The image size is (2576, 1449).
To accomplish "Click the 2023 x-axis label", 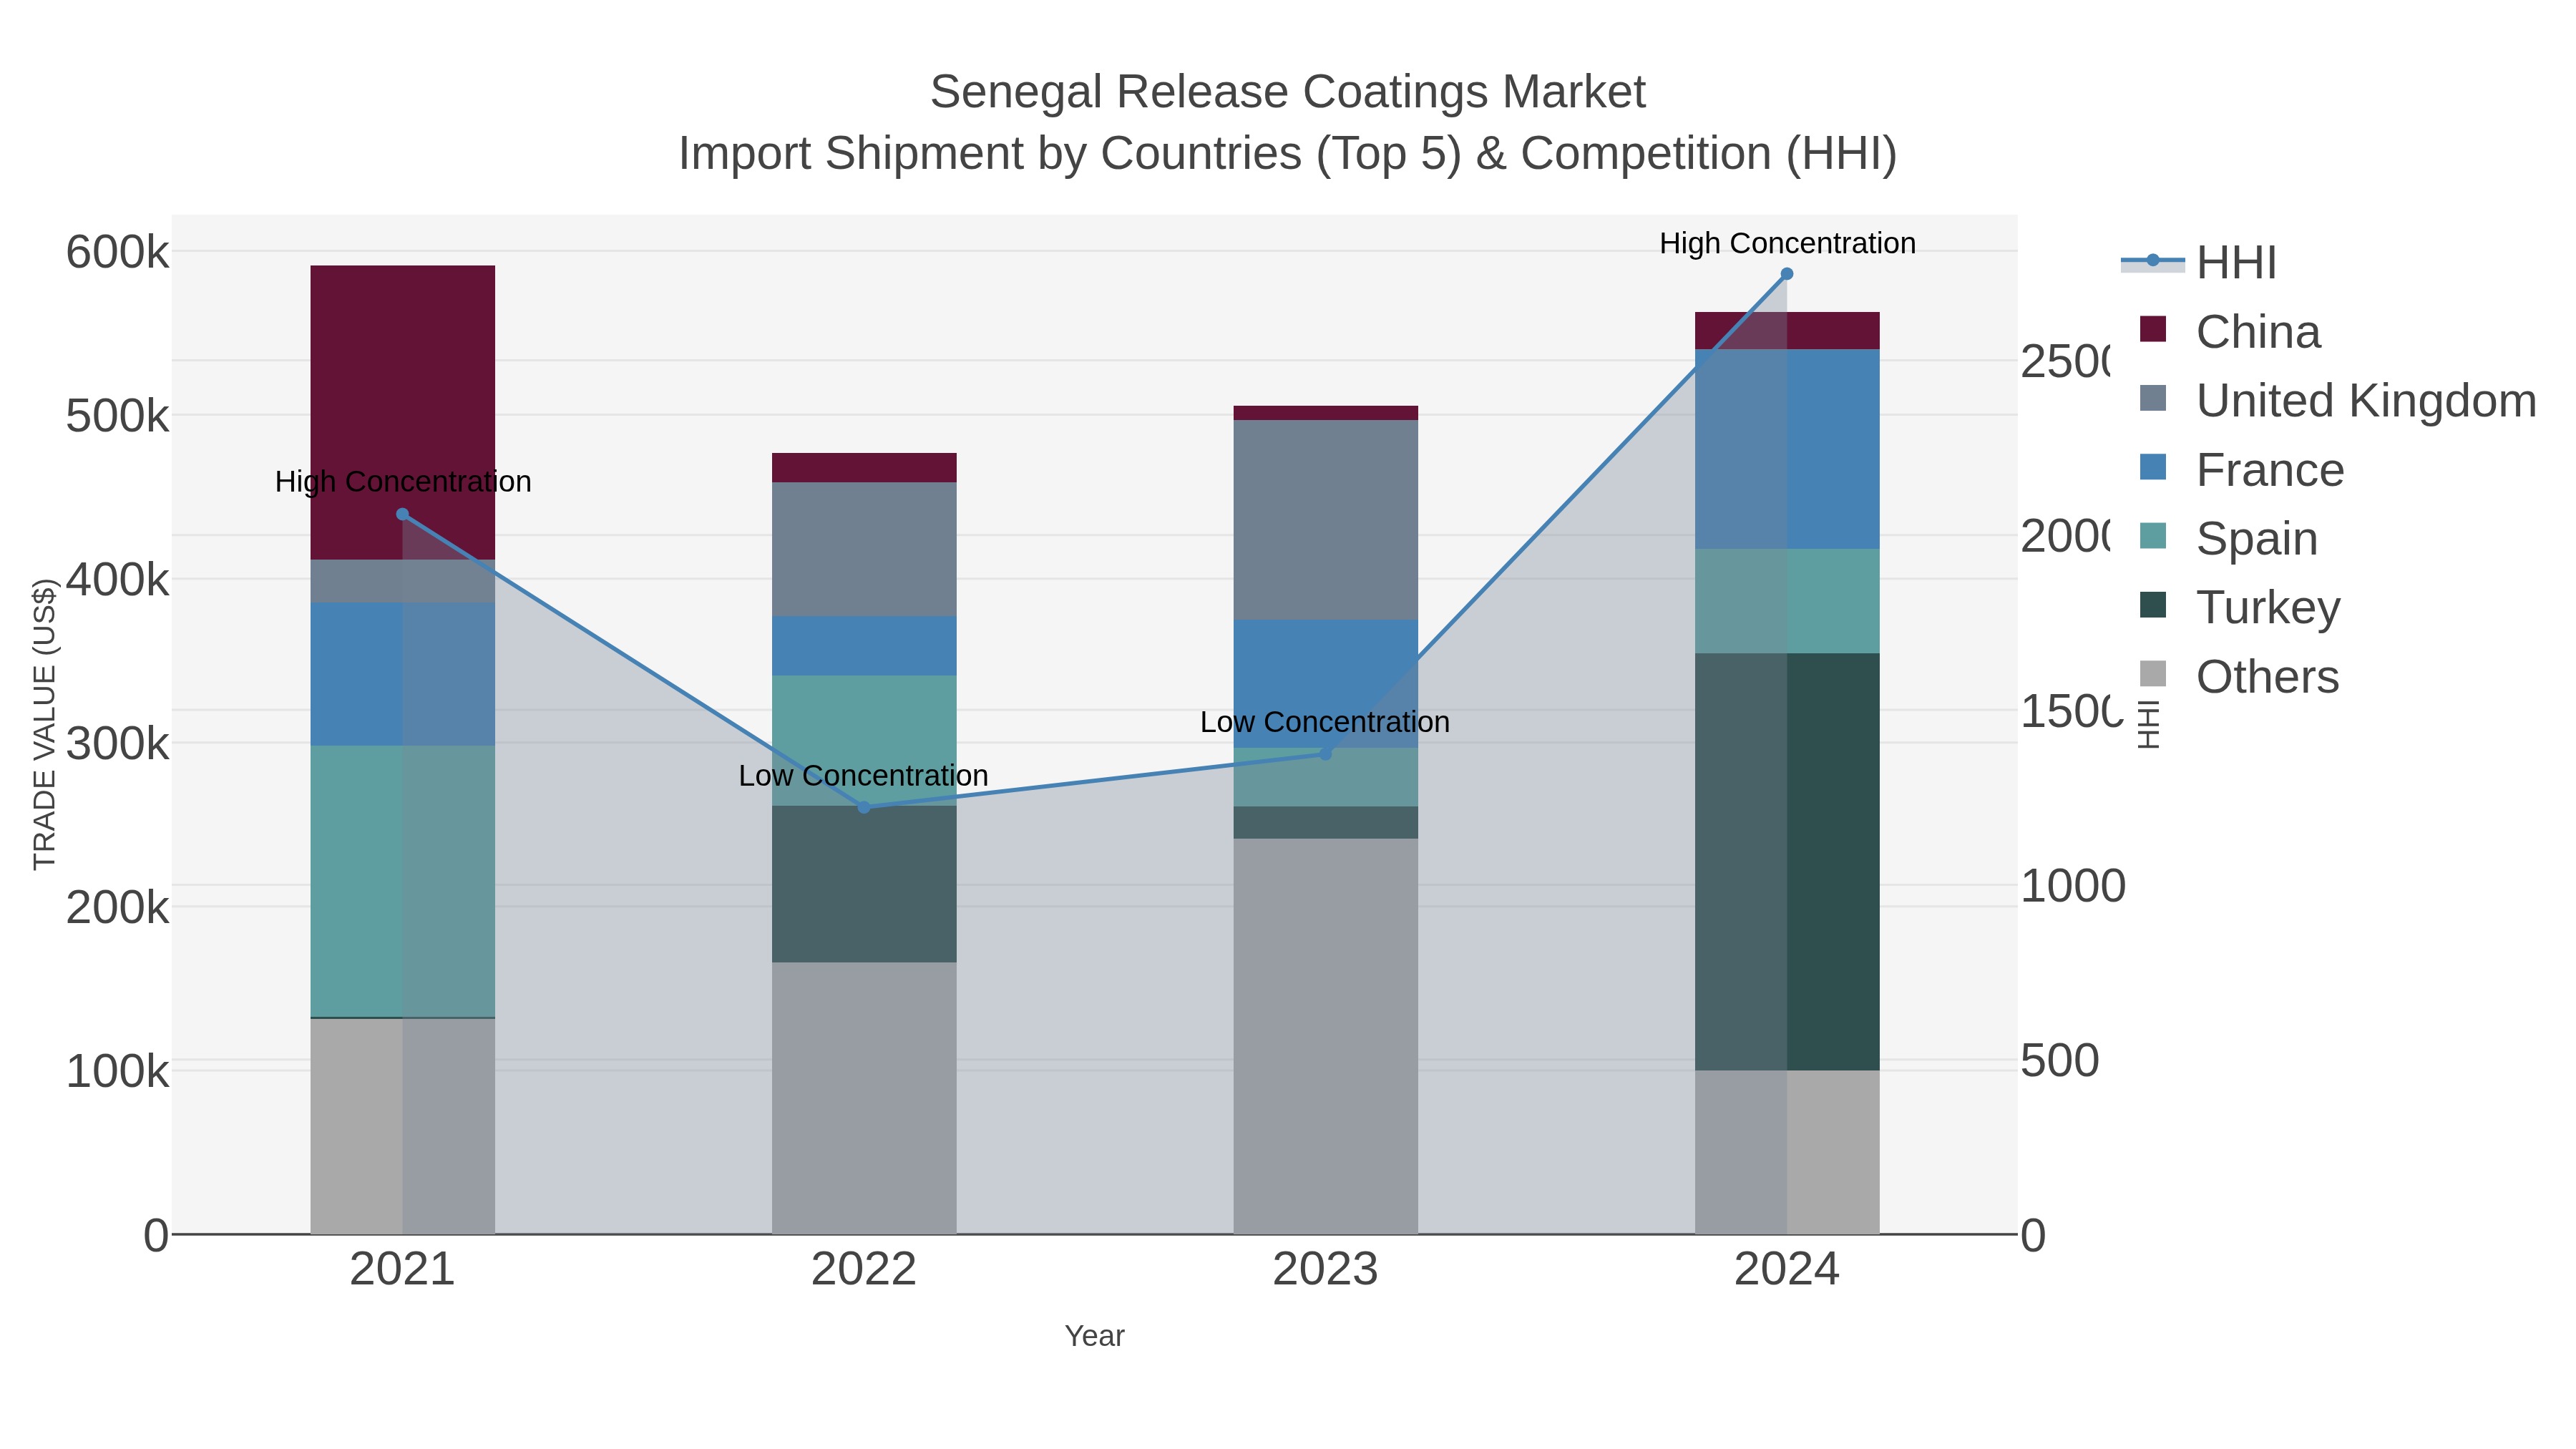I will tap(1326, 1269).
